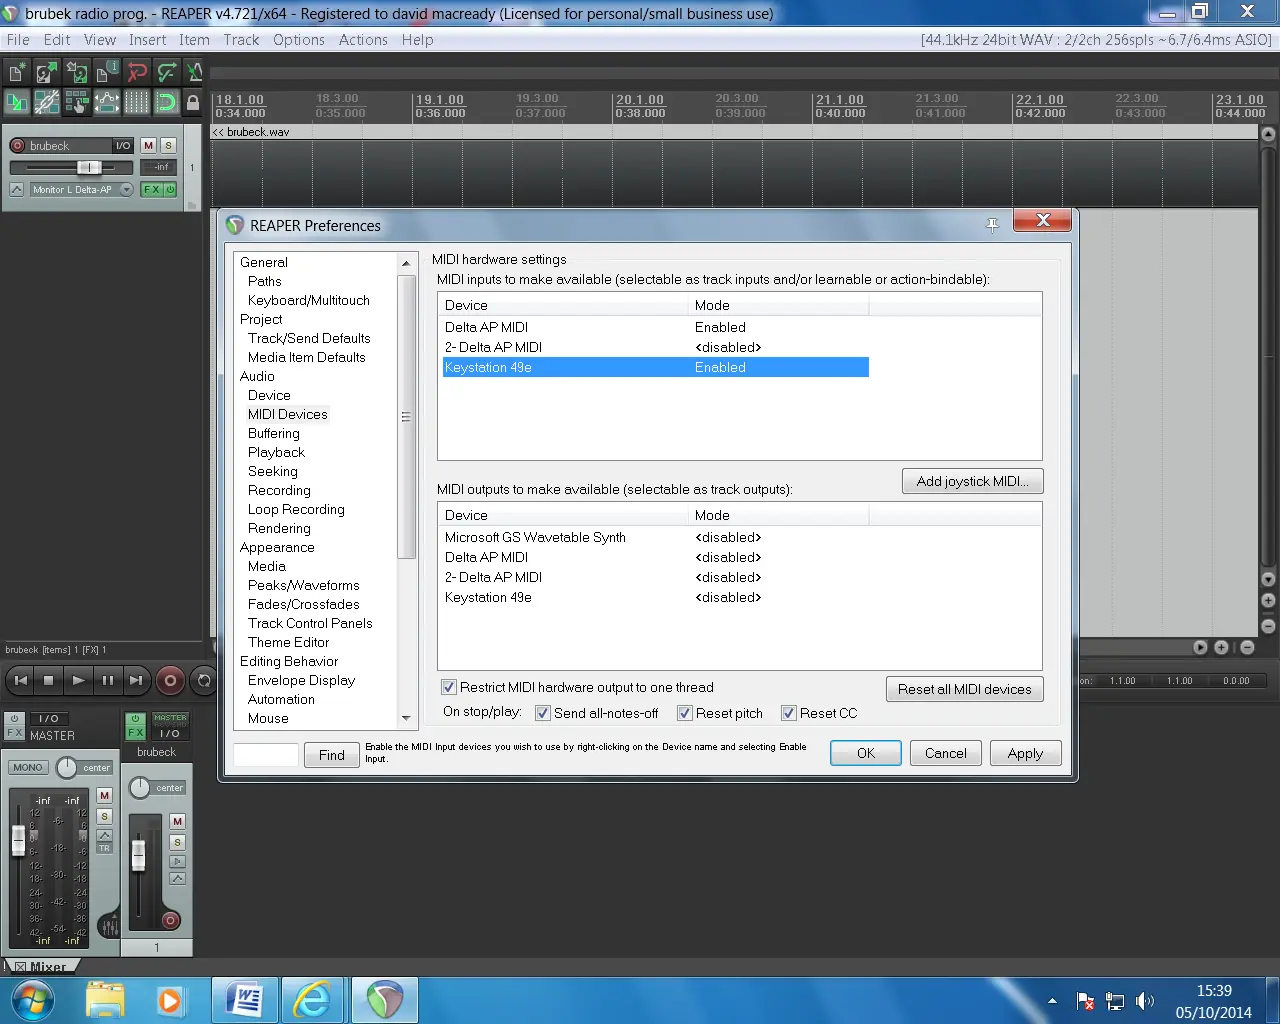Click the New project toolbar icon

(x=17, y=72)
